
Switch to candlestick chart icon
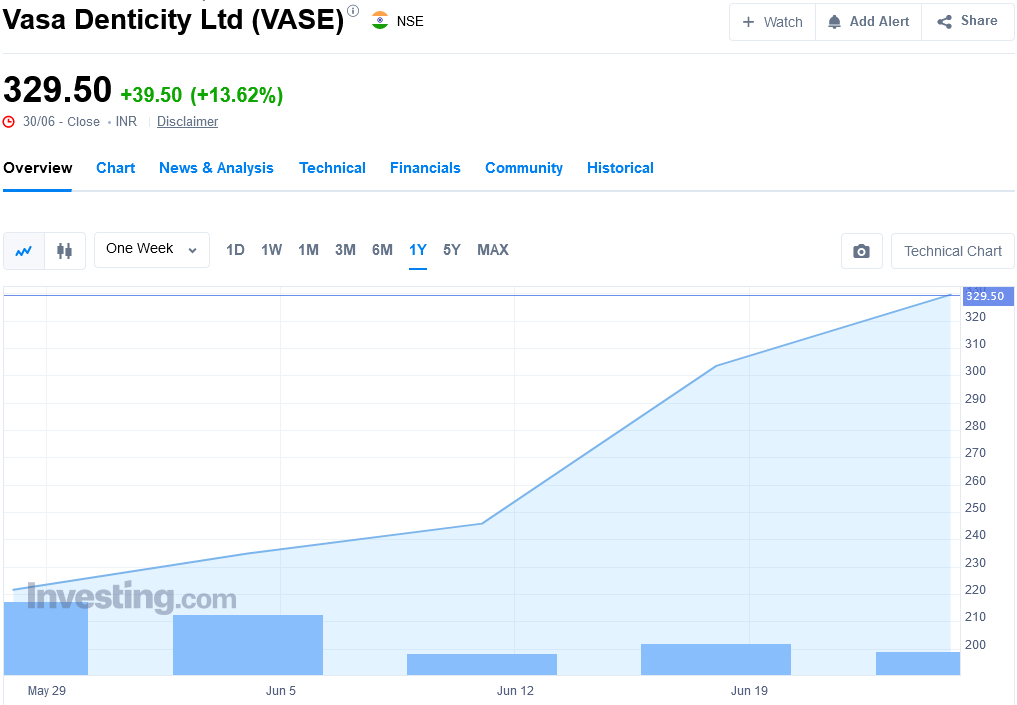point(65,251)
